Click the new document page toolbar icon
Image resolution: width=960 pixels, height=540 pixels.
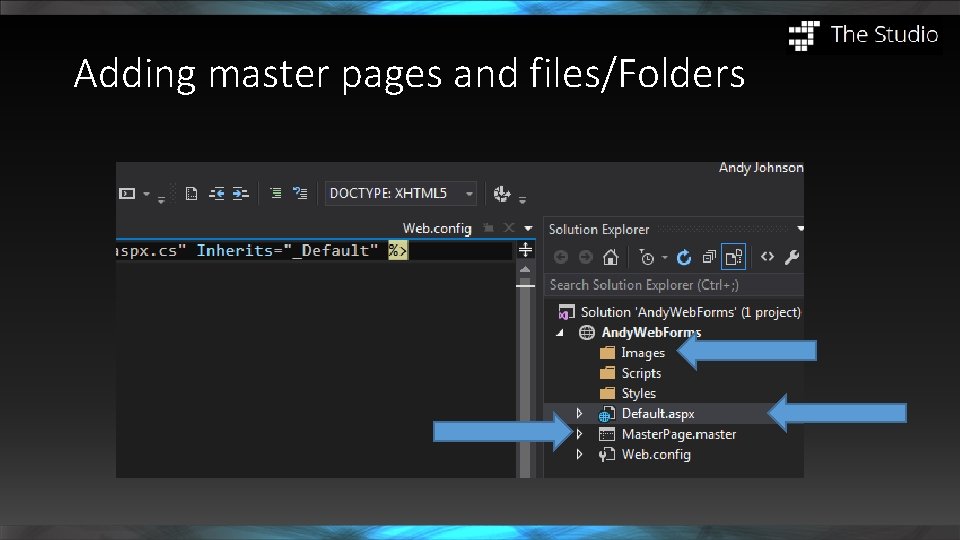pyautogui.click(x=191, y=193)
